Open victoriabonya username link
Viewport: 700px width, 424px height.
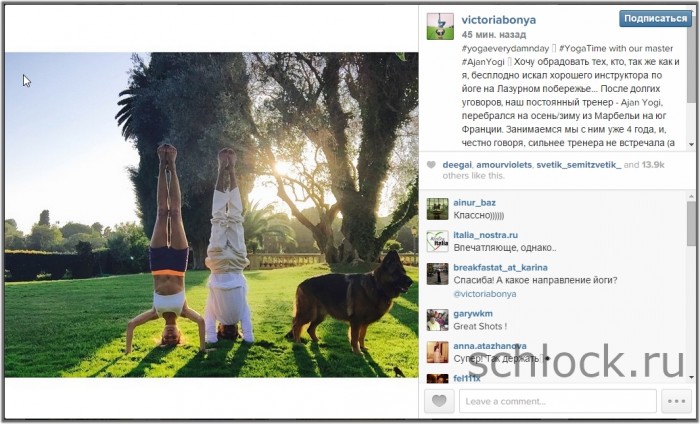(499, 20)
